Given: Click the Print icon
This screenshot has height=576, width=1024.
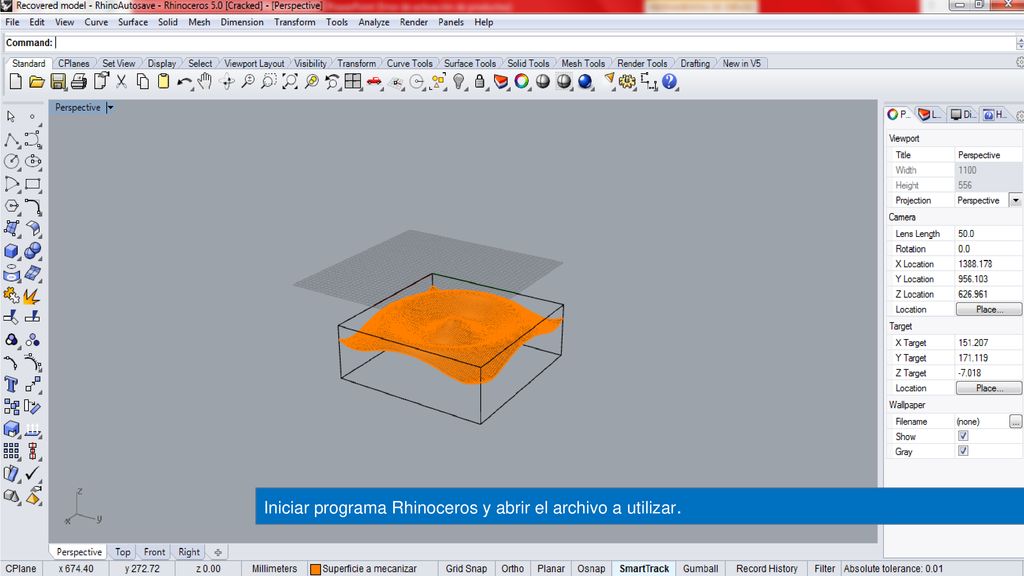Looking at the screenshot, I should click(x=79, y=82).
